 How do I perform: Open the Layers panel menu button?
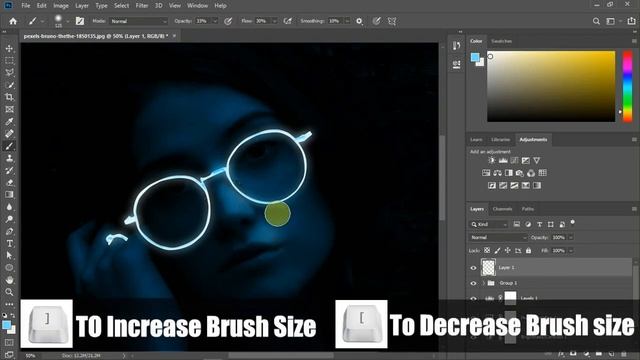(x=634, y=209)
